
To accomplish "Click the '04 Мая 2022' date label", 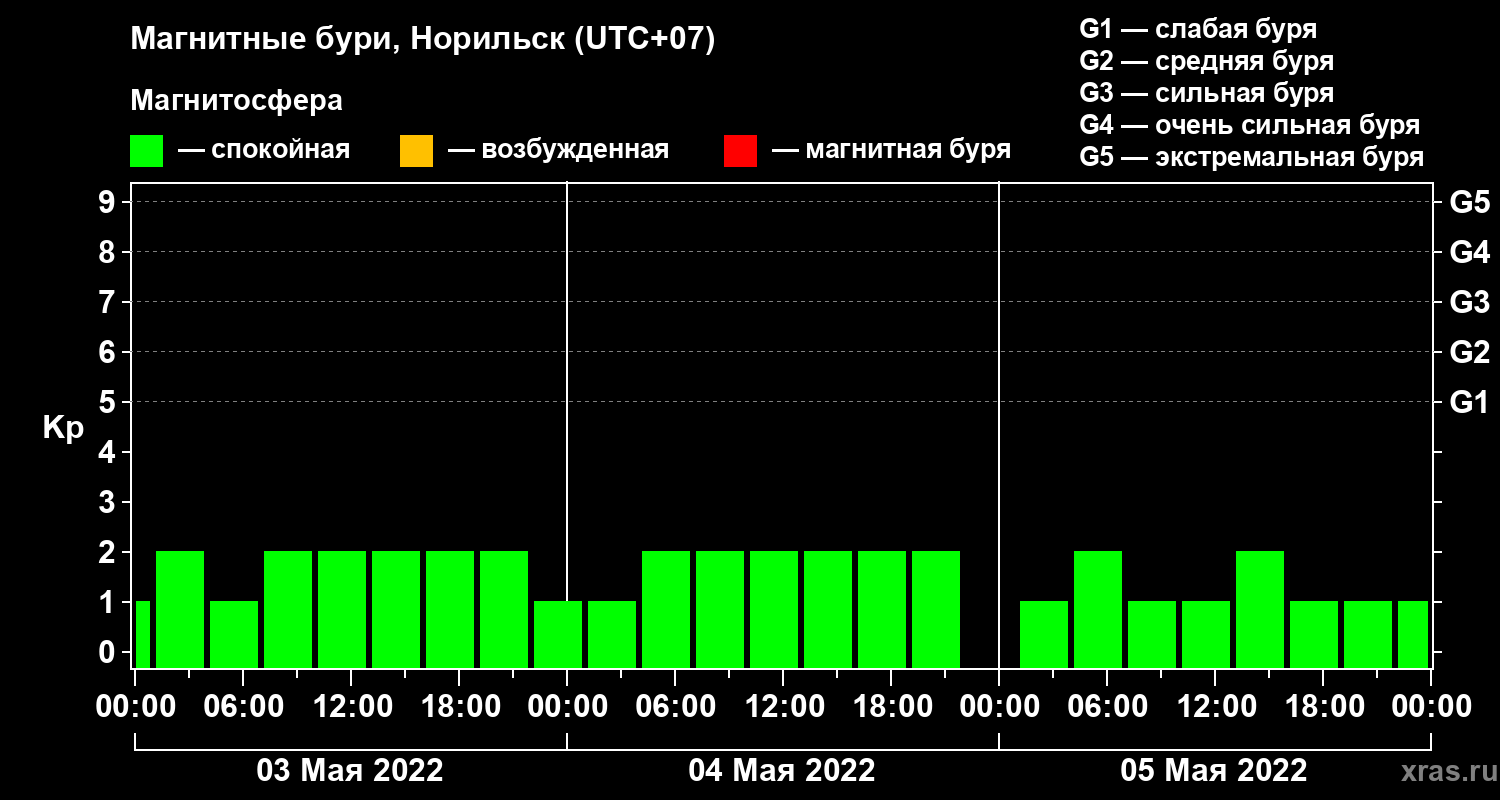I will pos(782,771).
